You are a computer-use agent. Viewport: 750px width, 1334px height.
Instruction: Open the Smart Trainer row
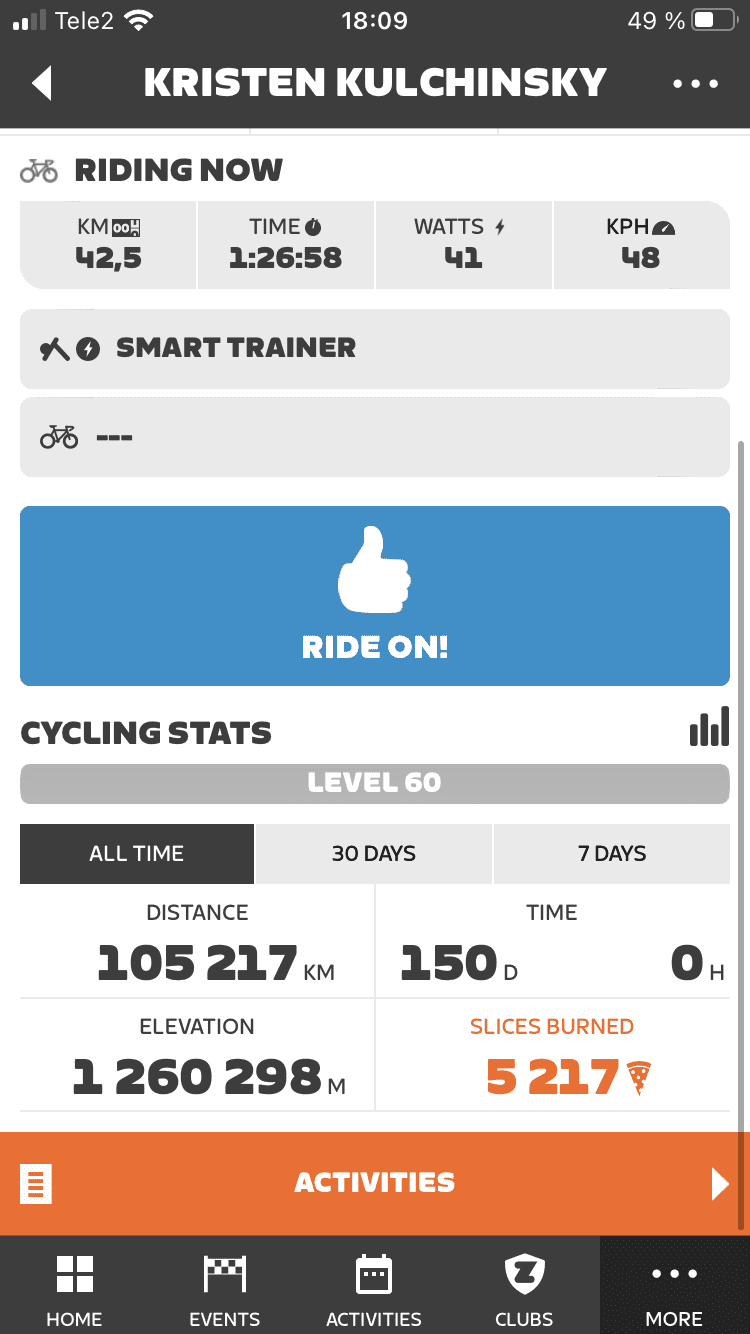pyautogui.click(x=374, y=348)
